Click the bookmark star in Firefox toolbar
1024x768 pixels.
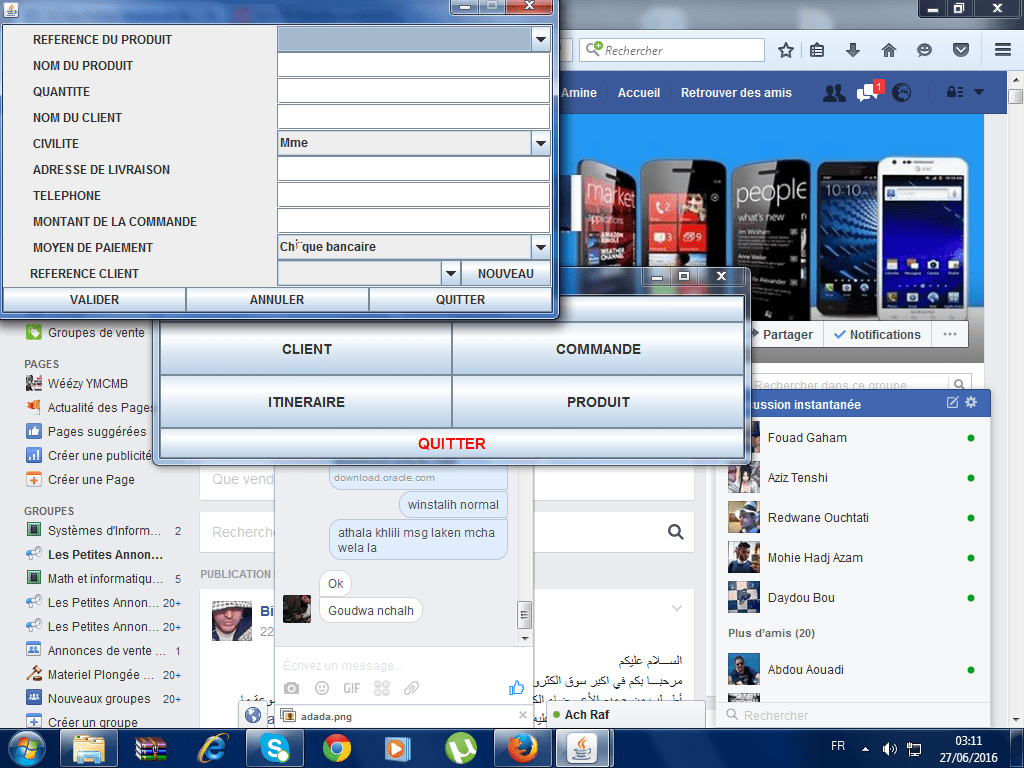786,50
